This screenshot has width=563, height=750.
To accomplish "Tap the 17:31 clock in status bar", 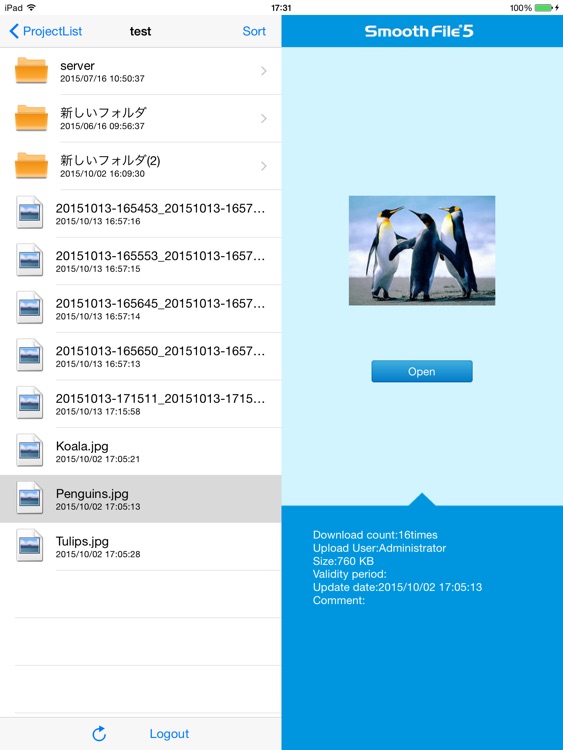I will pos(281,8).
